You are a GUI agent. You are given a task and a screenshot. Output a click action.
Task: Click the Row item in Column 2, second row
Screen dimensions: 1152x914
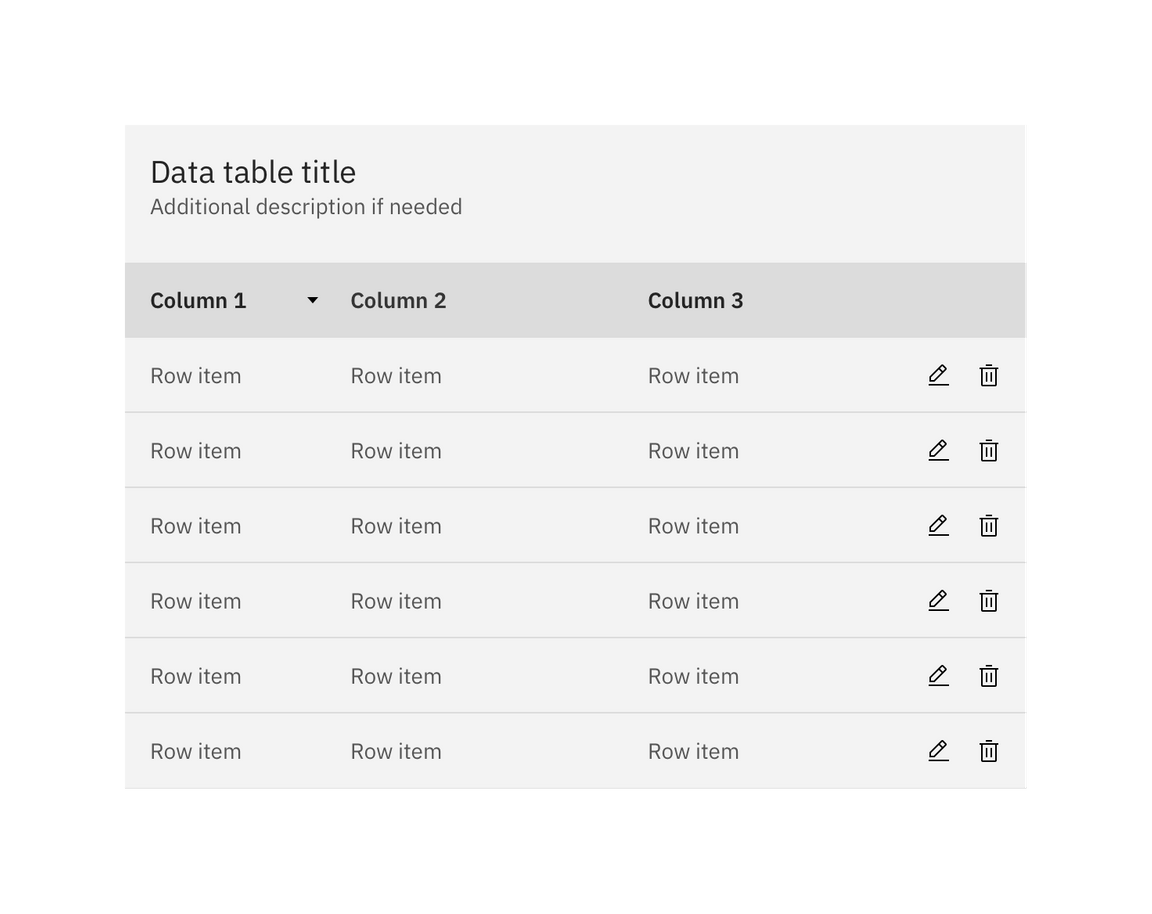(x=396, y=450)
